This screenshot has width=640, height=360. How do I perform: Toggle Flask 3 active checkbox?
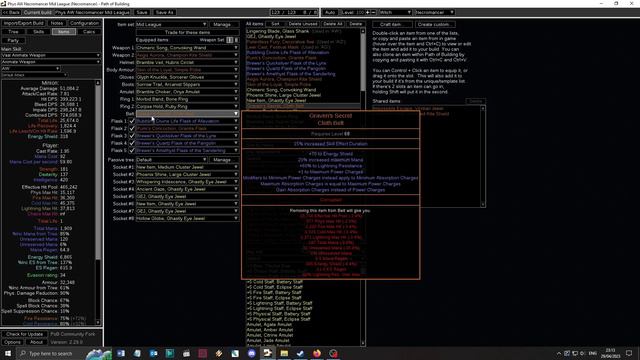(x=132, y=136)
